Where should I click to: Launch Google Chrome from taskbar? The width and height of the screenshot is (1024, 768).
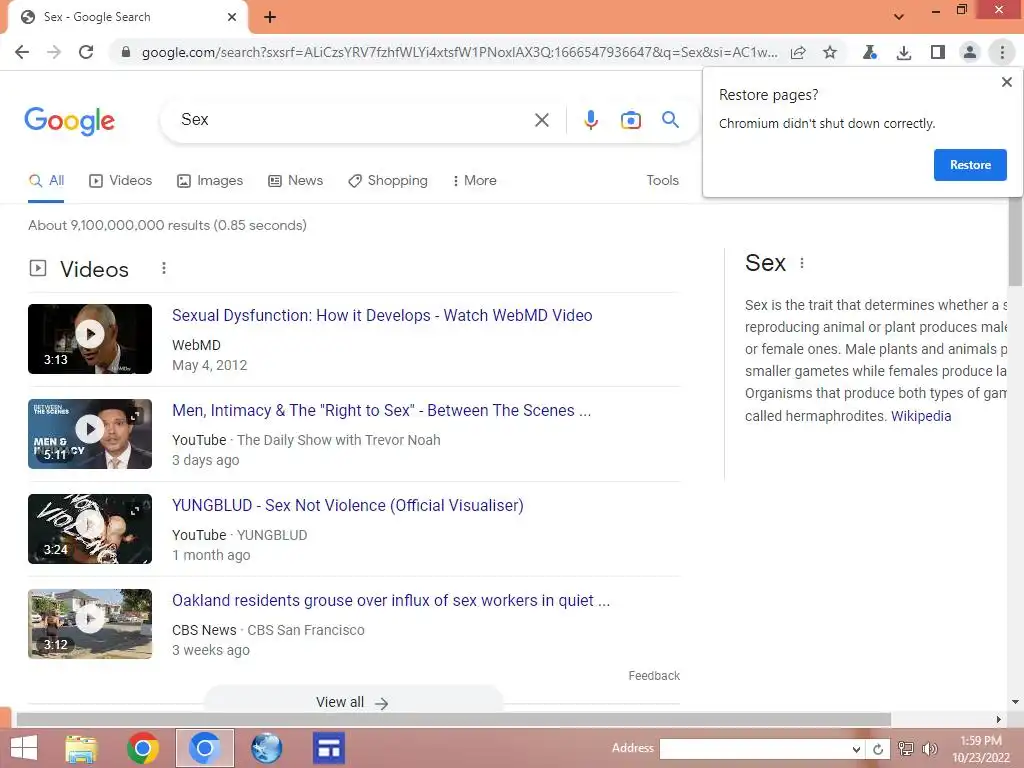coord(143,748)
